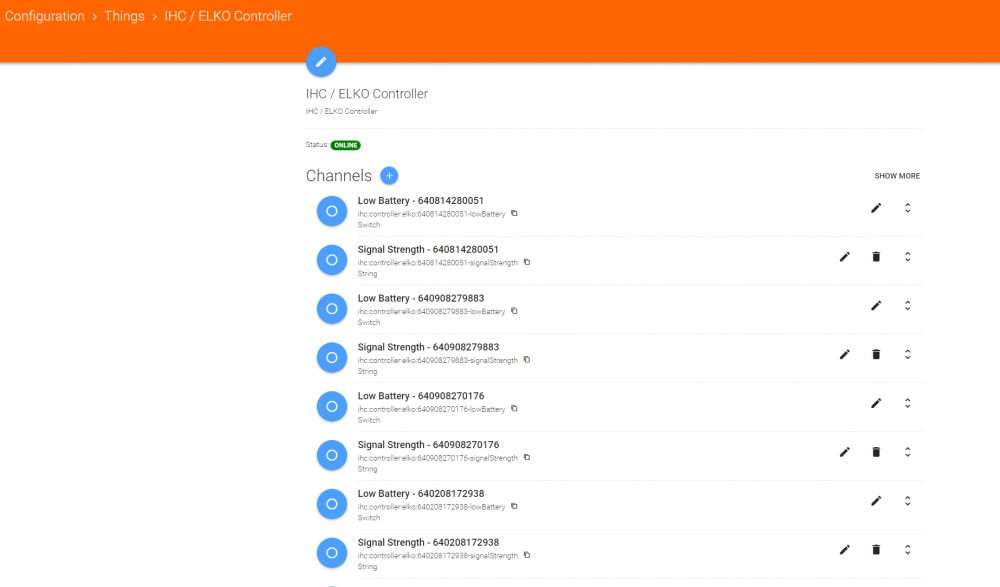
Task: Edit the Signal Strength - 640814280051 channel
Action: click(844, 256)
